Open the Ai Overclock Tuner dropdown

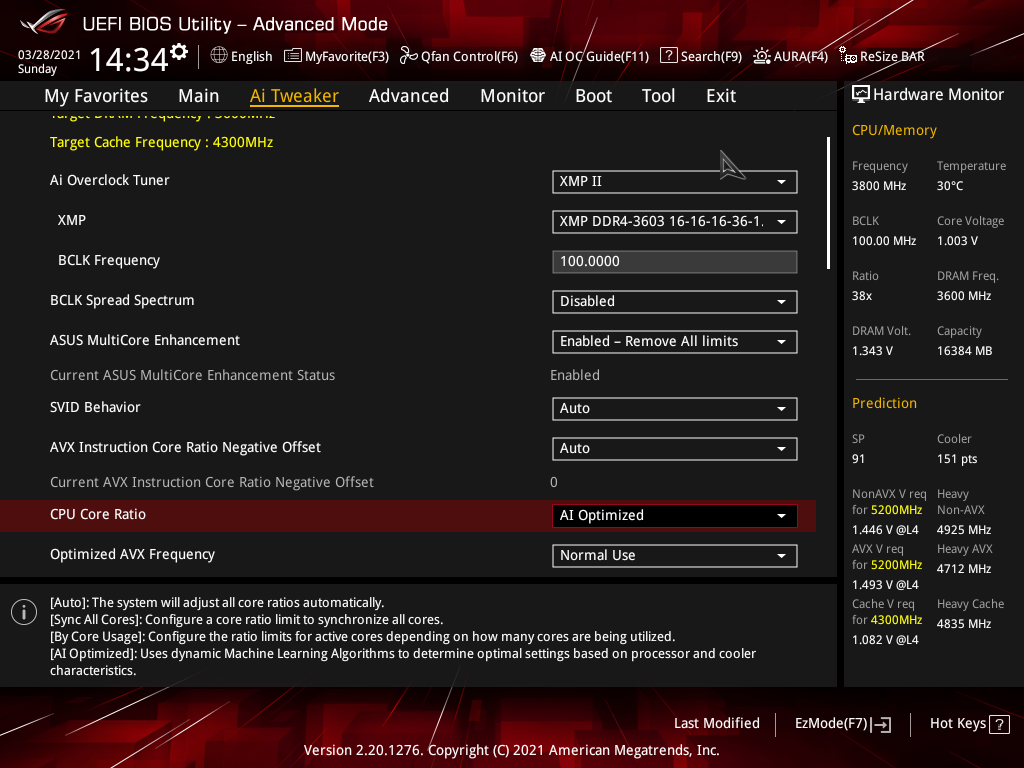[675, 182]
